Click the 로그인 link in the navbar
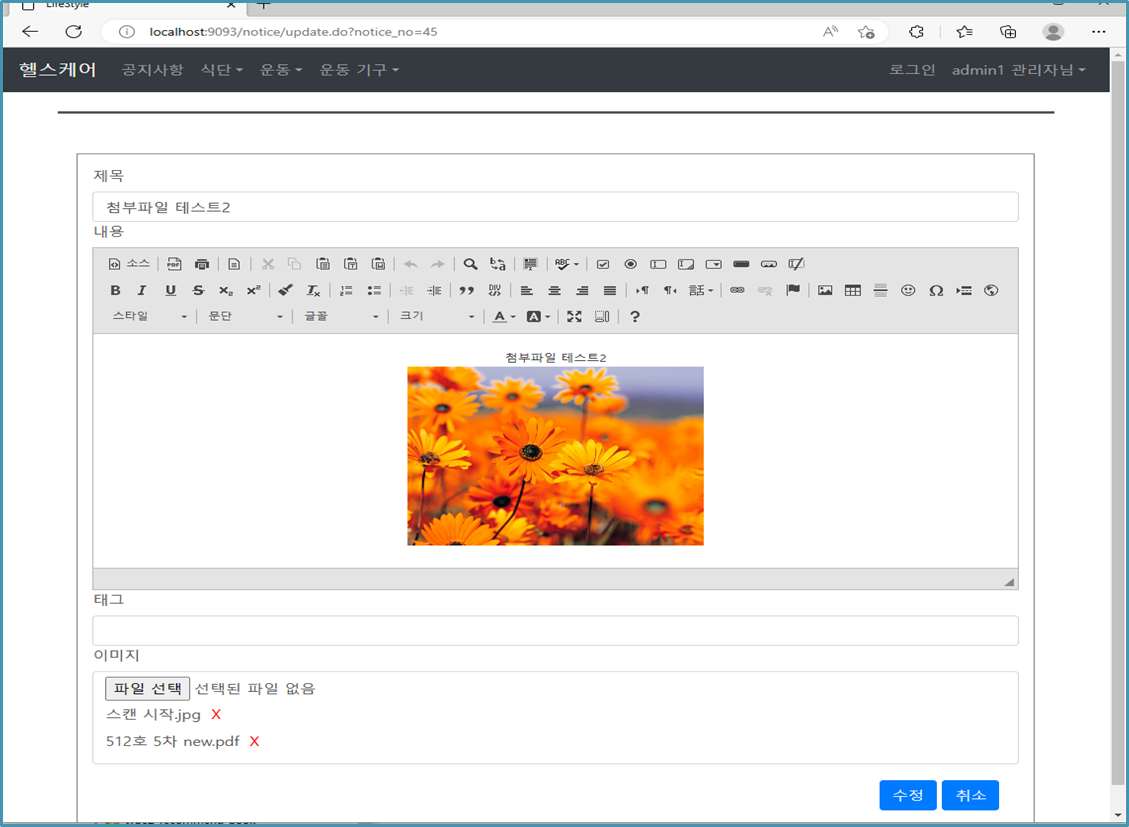 point(912,70)
